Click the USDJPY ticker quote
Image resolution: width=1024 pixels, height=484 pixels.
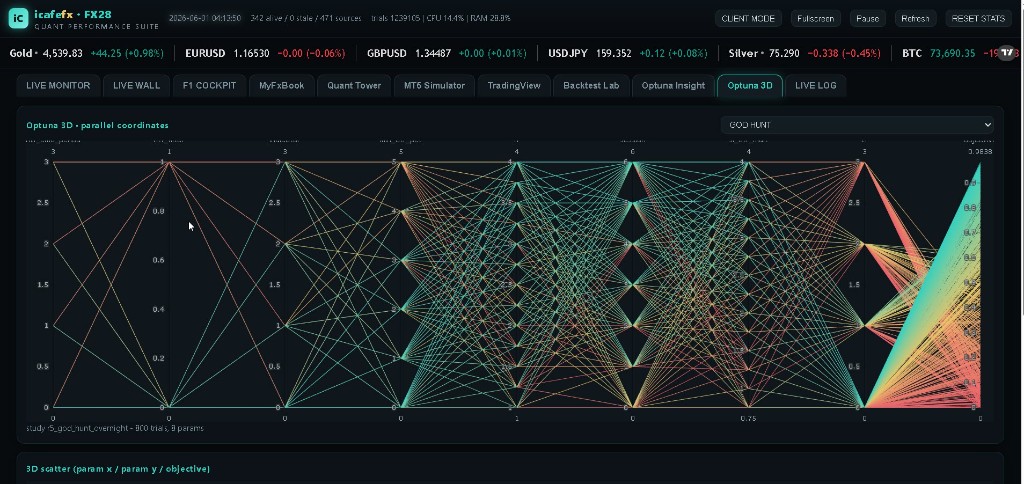click(628, 54)
